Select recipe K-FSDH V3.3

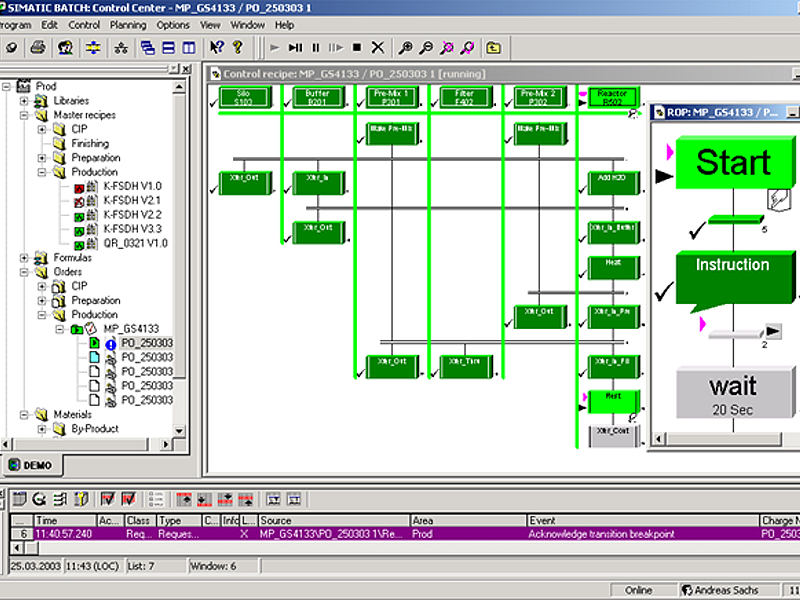(x=132, y=229)
